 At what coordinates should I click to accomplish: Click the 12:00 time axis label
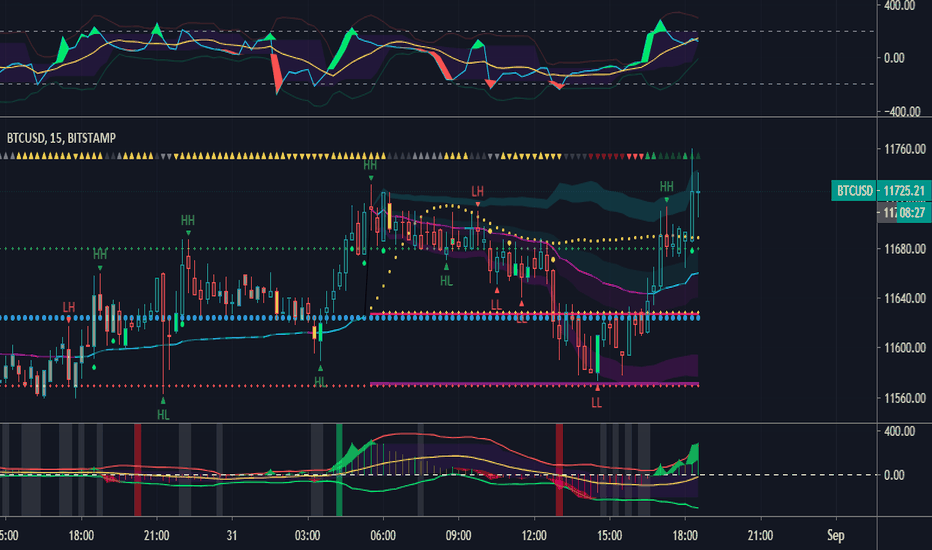534,536
